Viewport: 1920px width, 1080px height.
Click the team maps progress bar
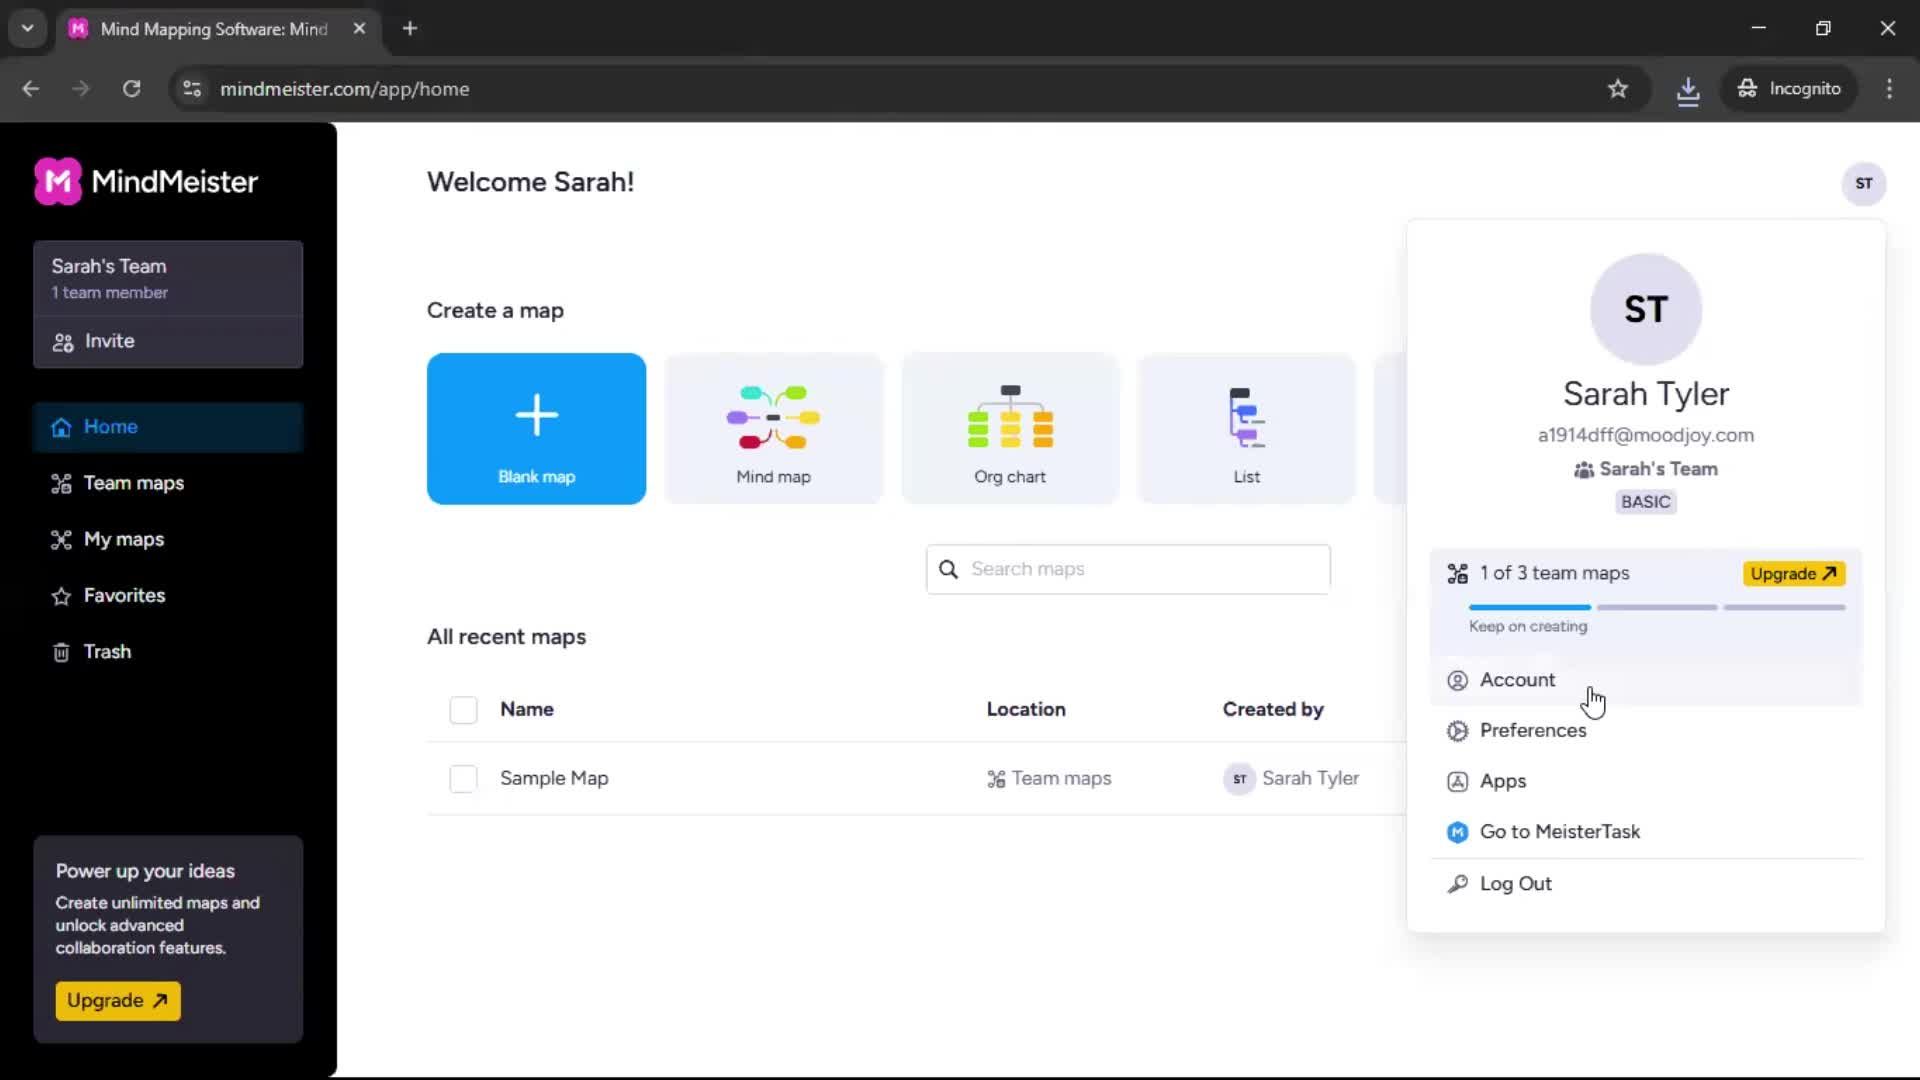point(1656,607)
